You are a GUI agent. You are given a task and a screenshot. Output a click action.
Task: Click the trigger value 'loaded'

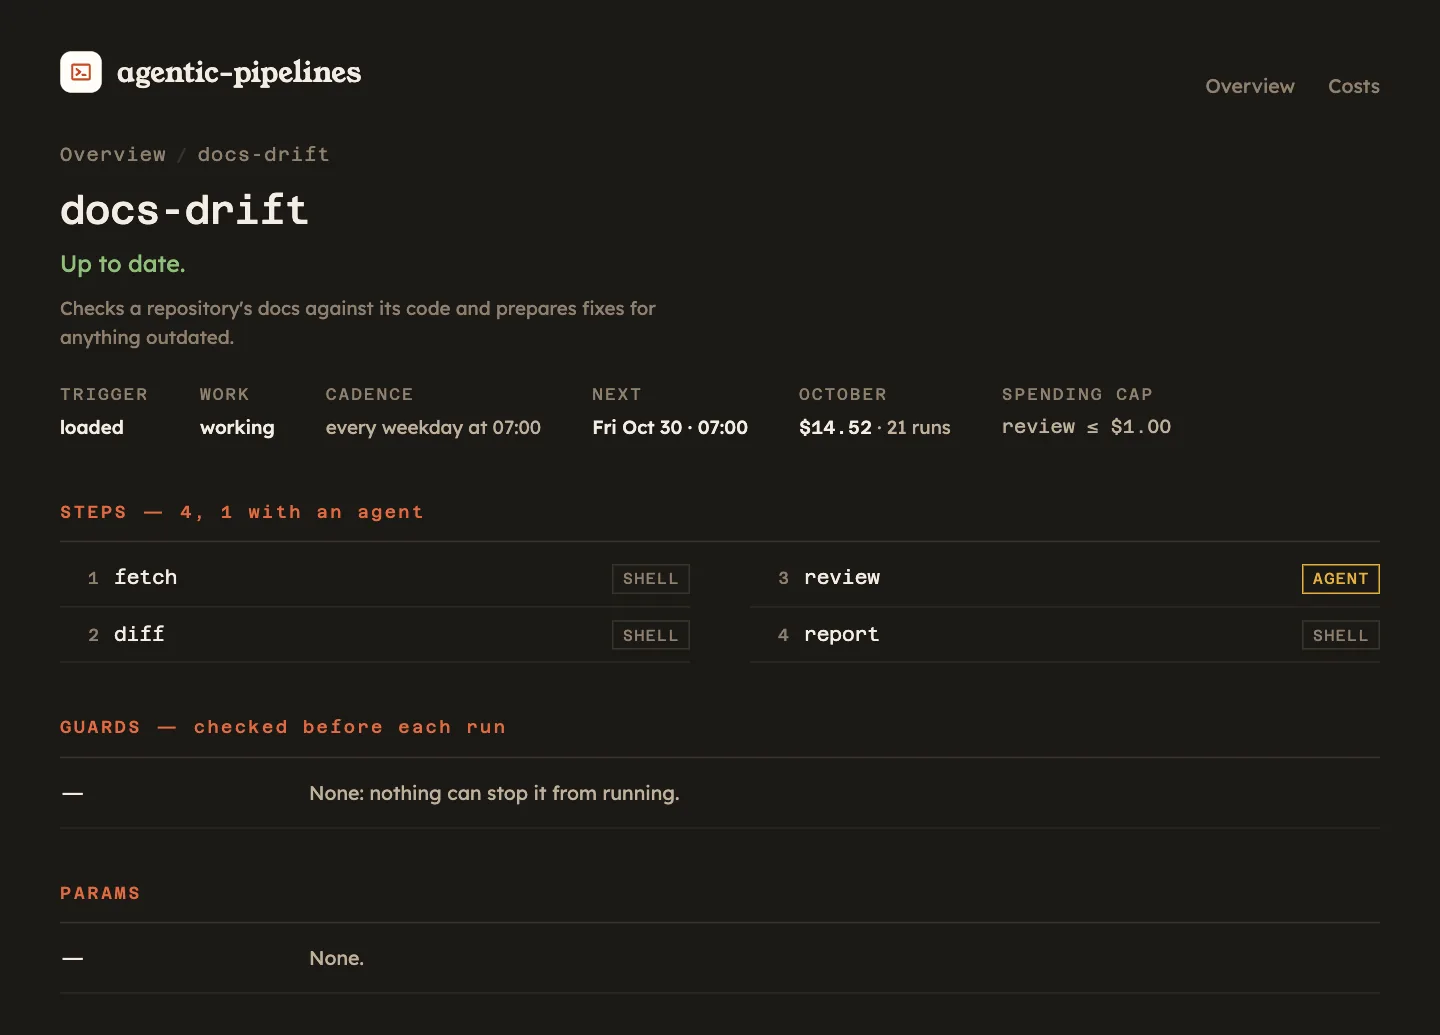pyautogui.click(x=92, y=427)
